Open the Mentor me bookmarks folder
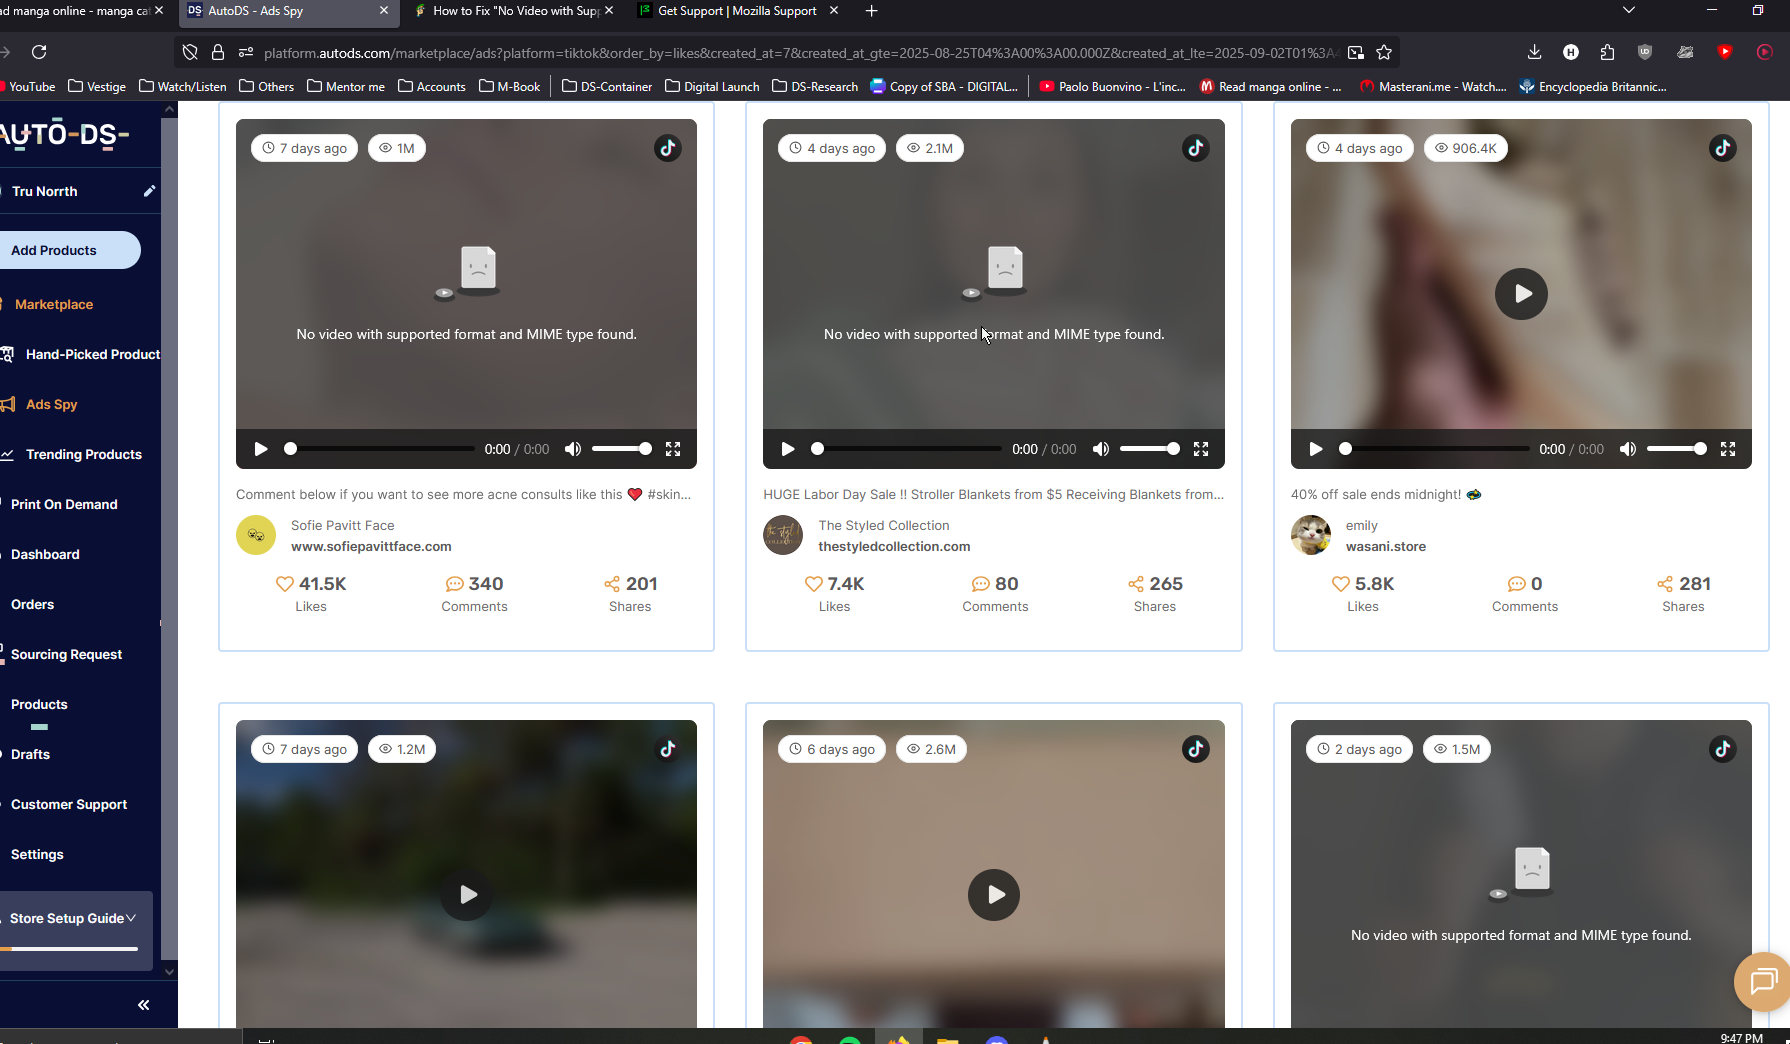The width and height of the screenshot is (1790, 1044). click(346, 87)
